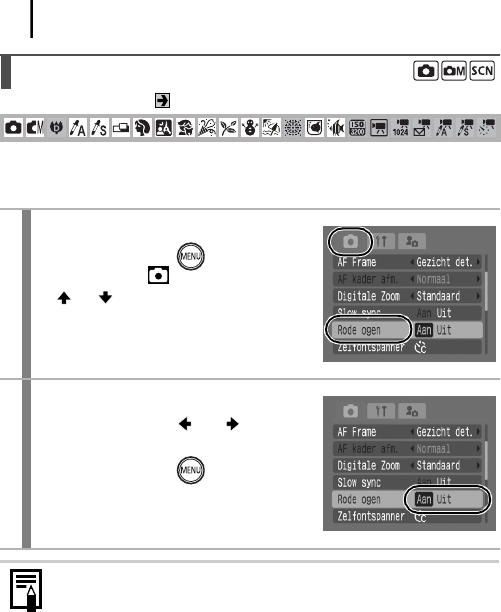
Task: Click right arrow beside Gezicht det. in first menu
Action: click(478, 262)
